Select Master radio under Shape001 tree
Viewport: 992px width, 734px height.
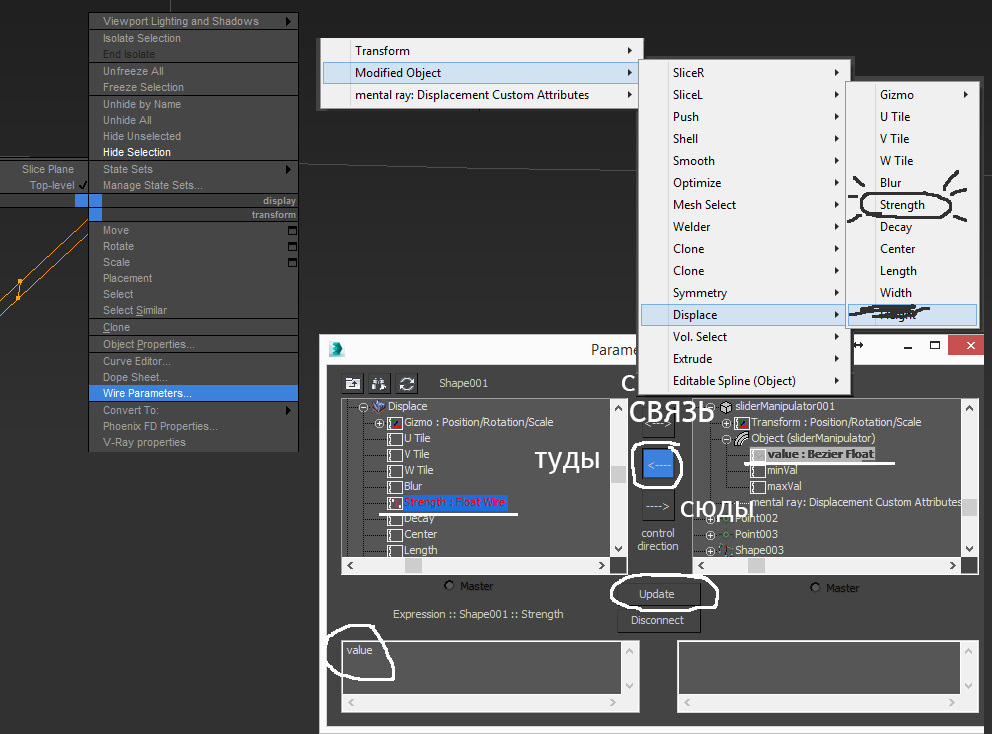(x=449, y=586)
